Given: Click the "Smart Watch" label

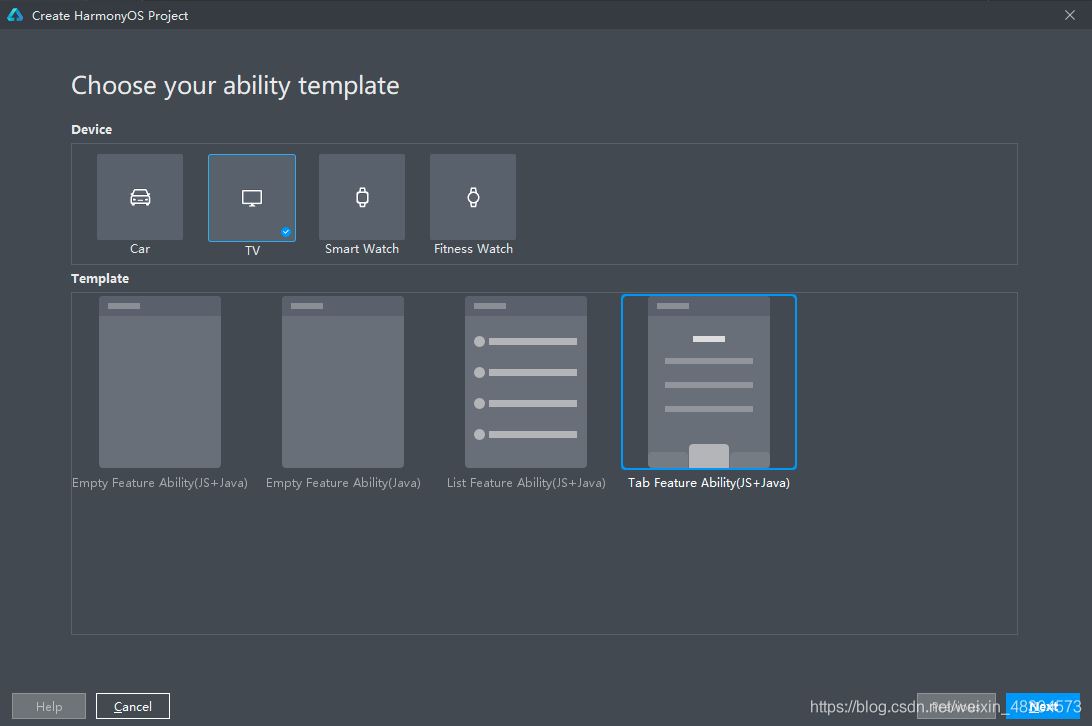Looking at the screenshot, I should [x=362, y=249].
